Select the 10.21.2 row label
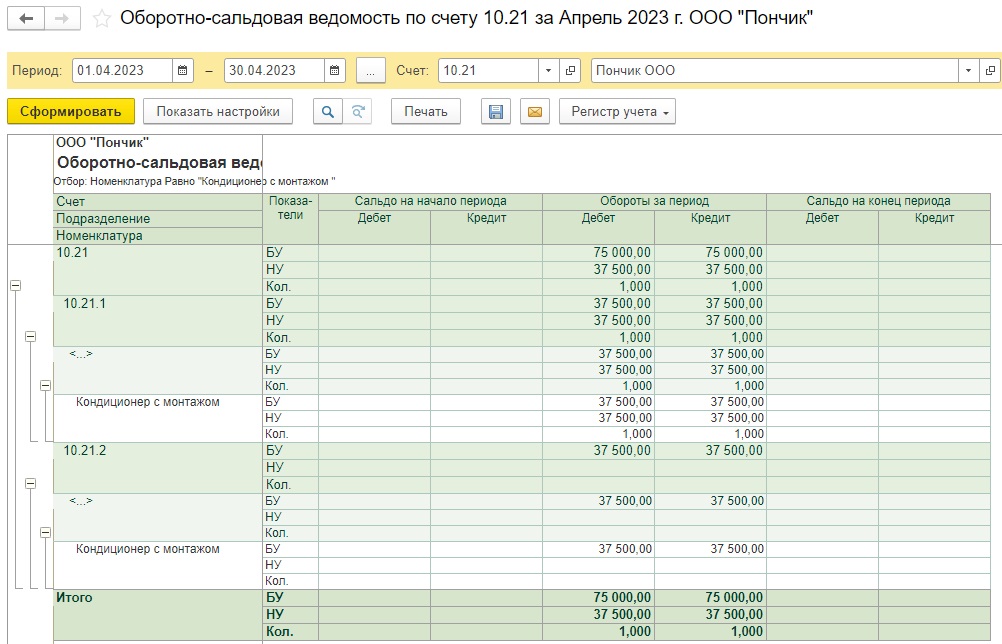Image resolution: width=1002 pixels, height=644 pixels. (x=84, y=450)
